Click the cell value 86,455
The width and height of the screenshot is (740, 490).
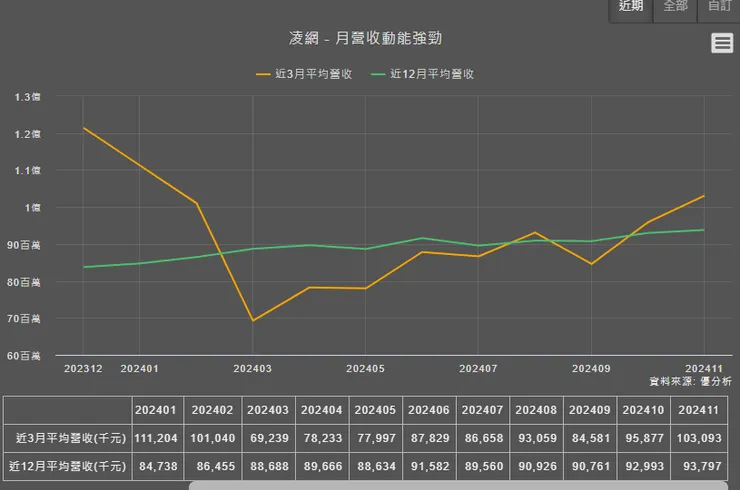coord(216,466)
